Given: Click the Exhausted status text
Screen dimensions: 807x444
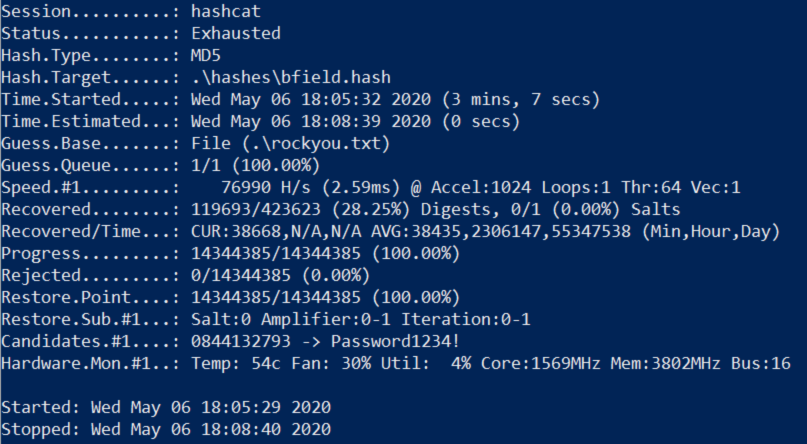Looking at the screenshot, I should point(236,33).
